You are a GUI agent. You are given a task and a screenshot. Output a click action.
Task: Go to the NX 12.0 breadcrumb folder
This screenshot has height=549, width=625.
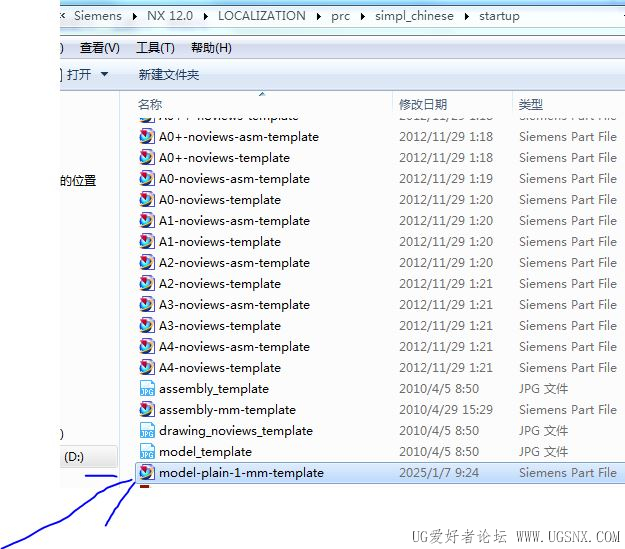click(x=170, y=16)
